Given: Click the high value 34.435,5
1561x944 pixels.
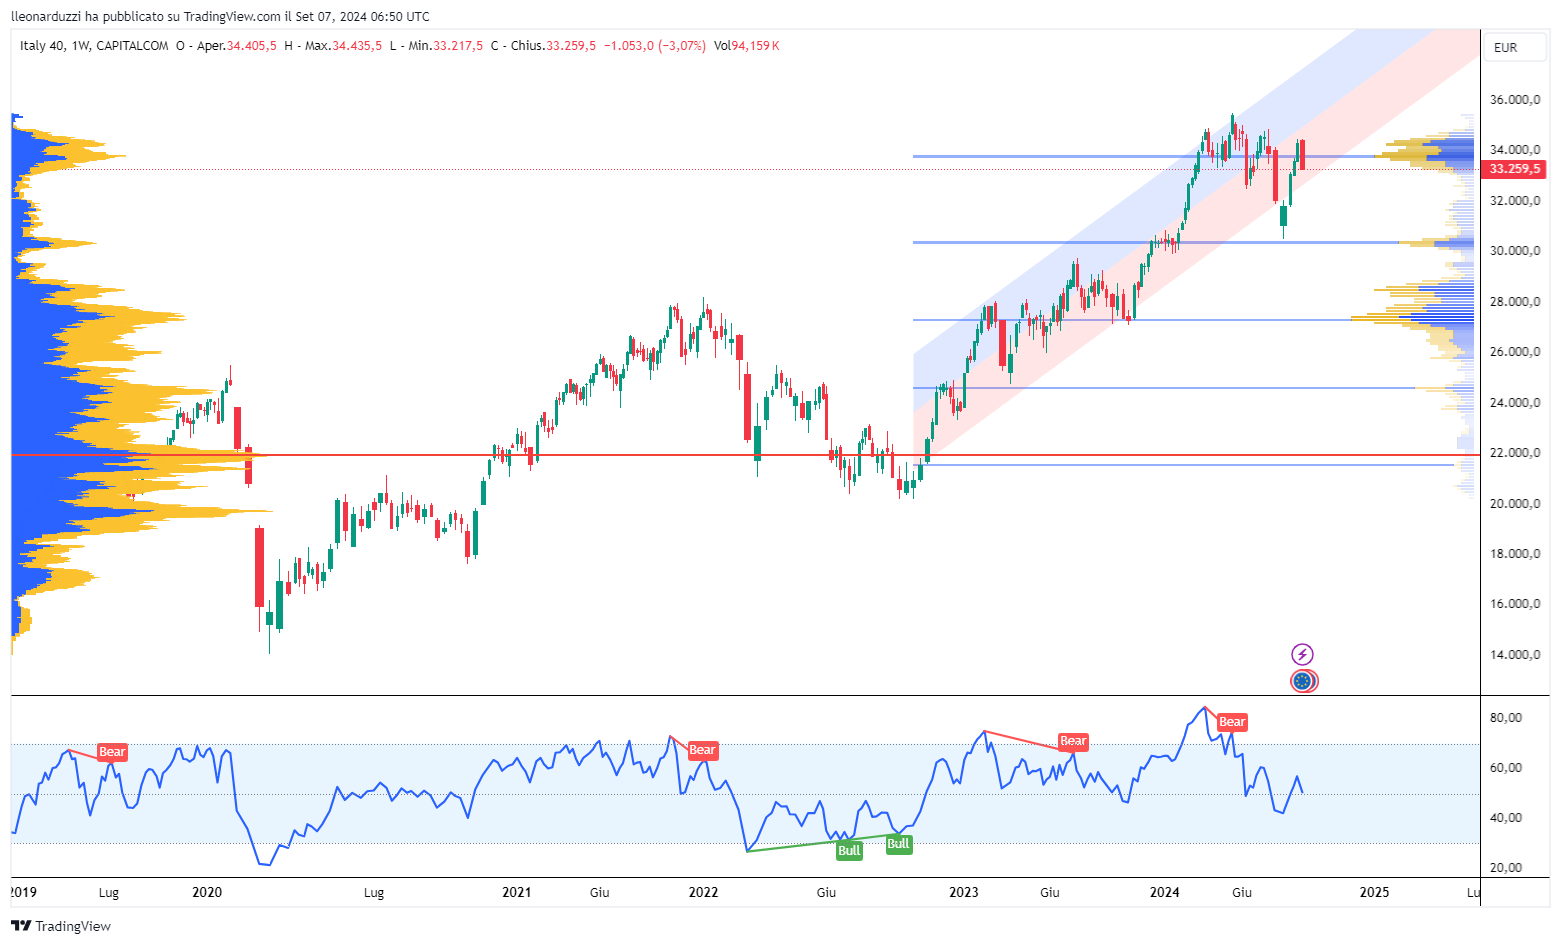Looking at the screenshot, I should (357, 46).
